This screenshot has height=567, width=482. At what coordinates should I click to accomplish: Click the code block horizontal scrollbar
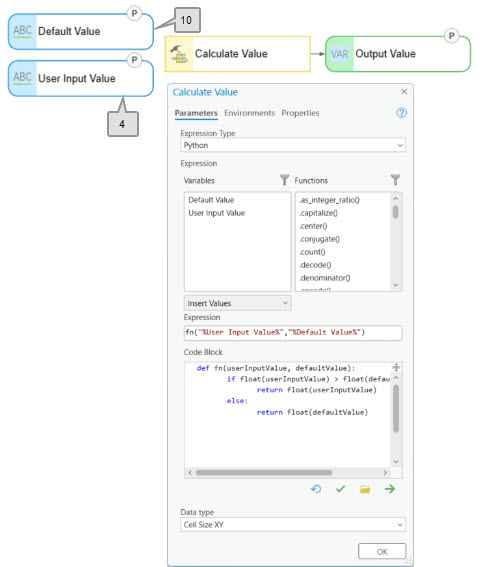[264, 473]
